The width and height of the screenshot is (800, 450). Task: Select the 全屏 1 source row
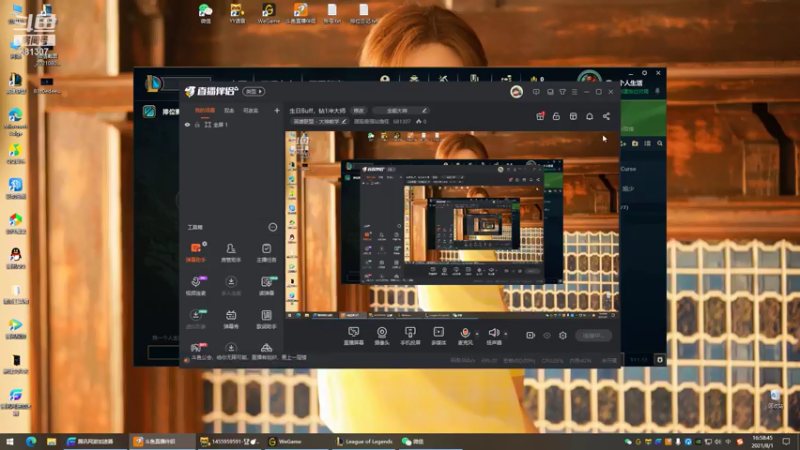click(x=232, y=124)
